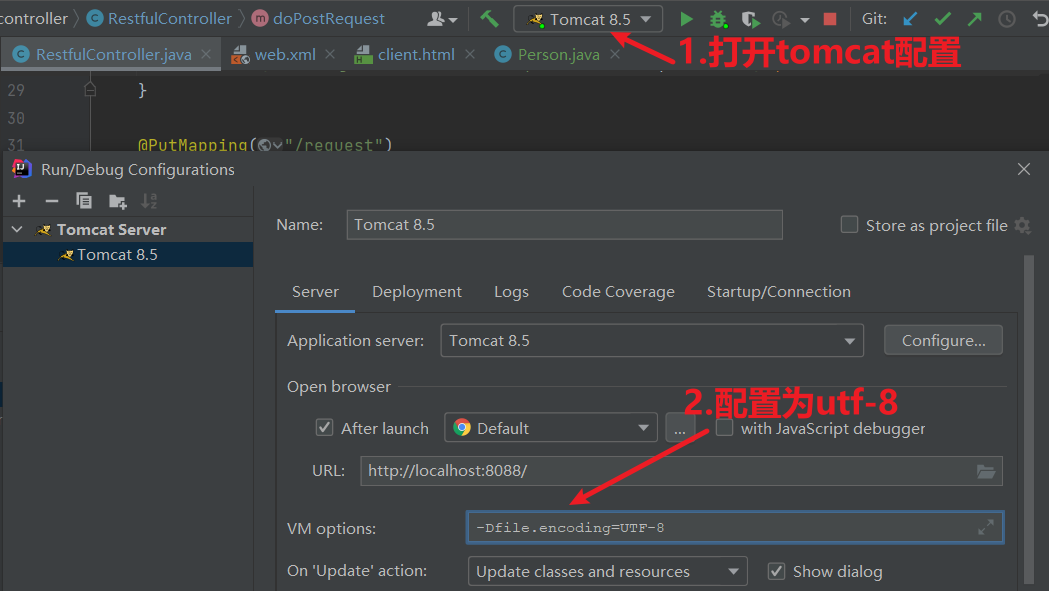Screen dimensions: 1049x591
Task: Click RestfulController breadcrumb
Action: tap(159, 19)
